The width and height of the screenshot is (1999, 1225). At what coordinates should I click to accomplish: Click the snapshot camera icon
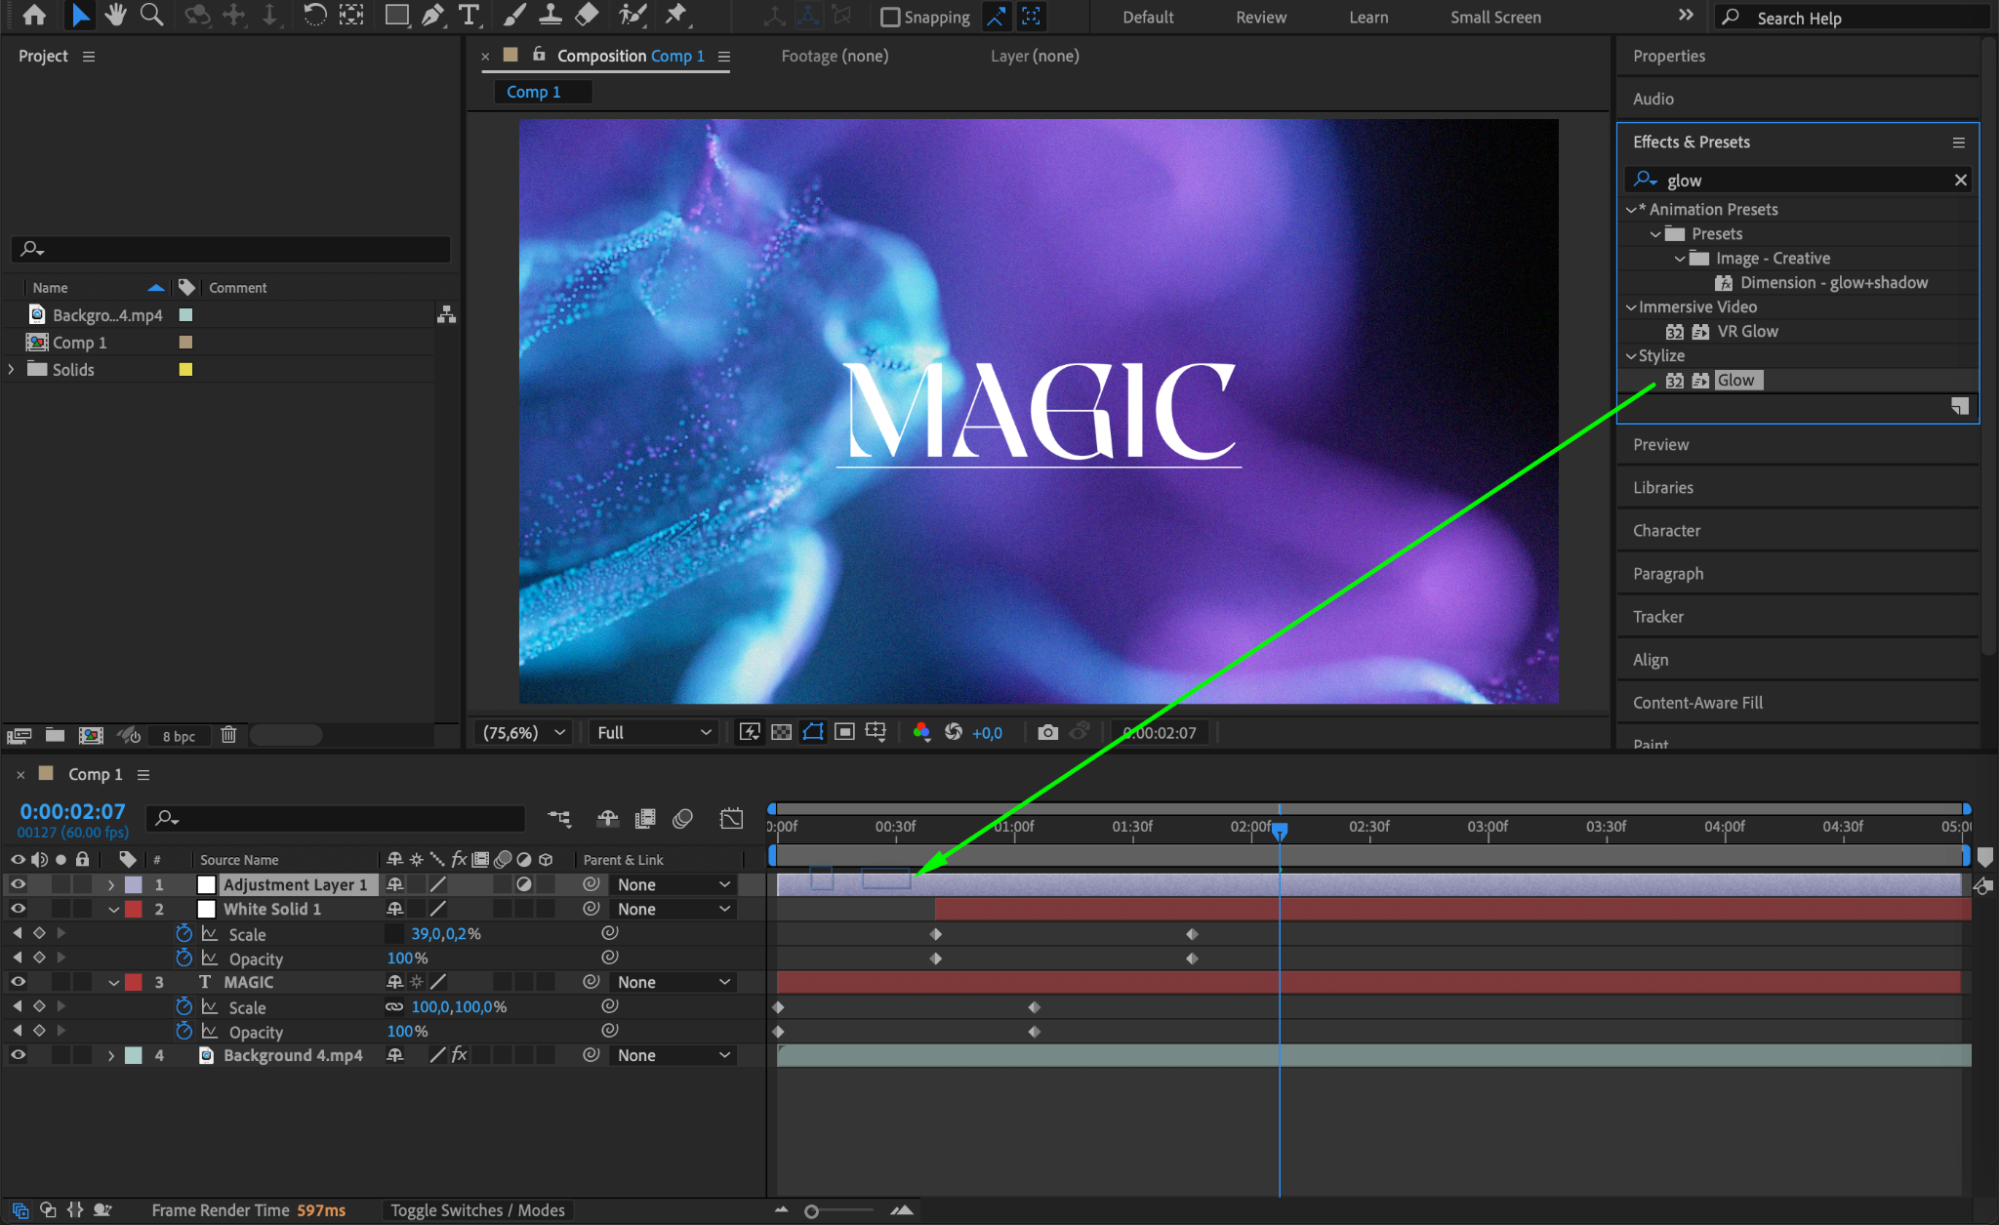click(x=1047, y=732)
